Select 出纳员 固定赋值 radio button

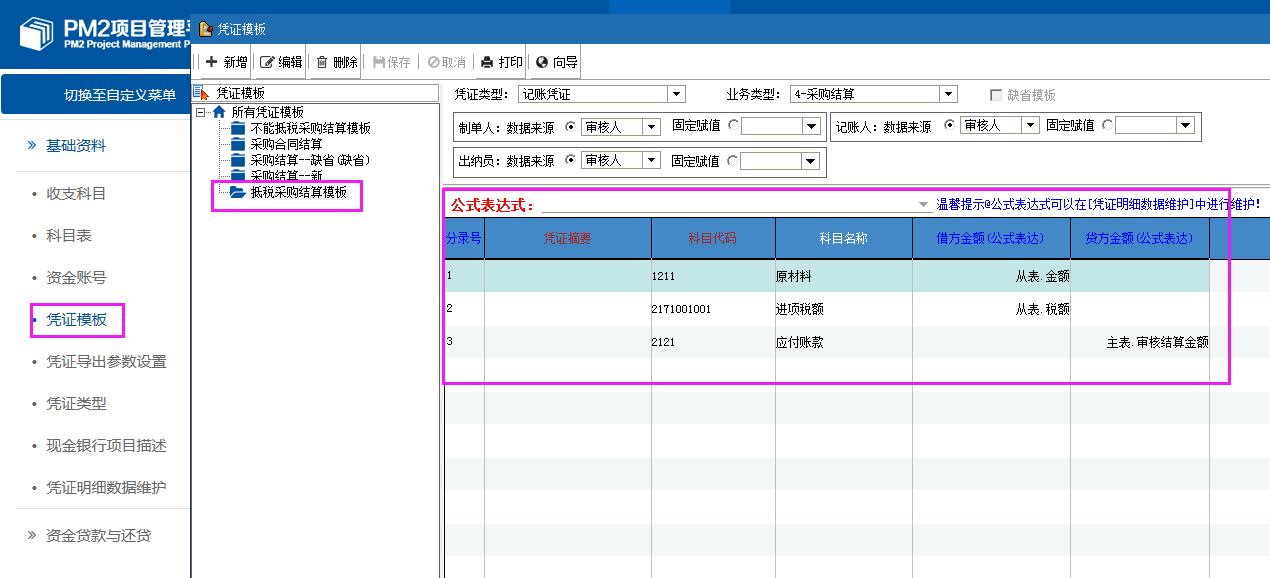coord(733,160)
